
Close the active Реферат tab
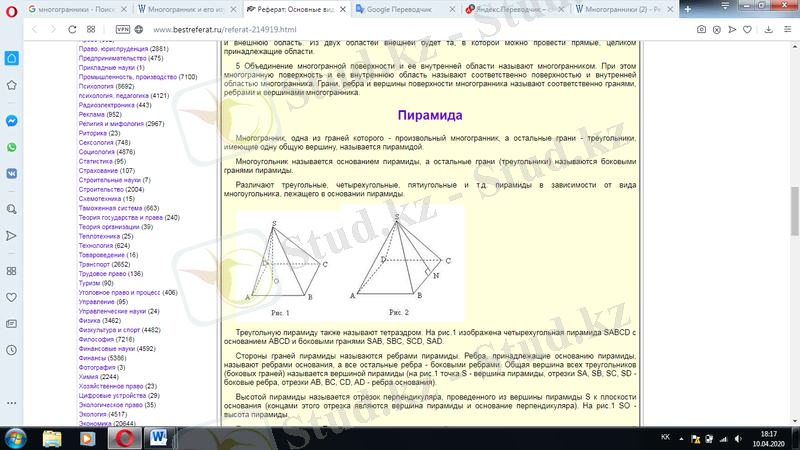(x=343, y=9)
